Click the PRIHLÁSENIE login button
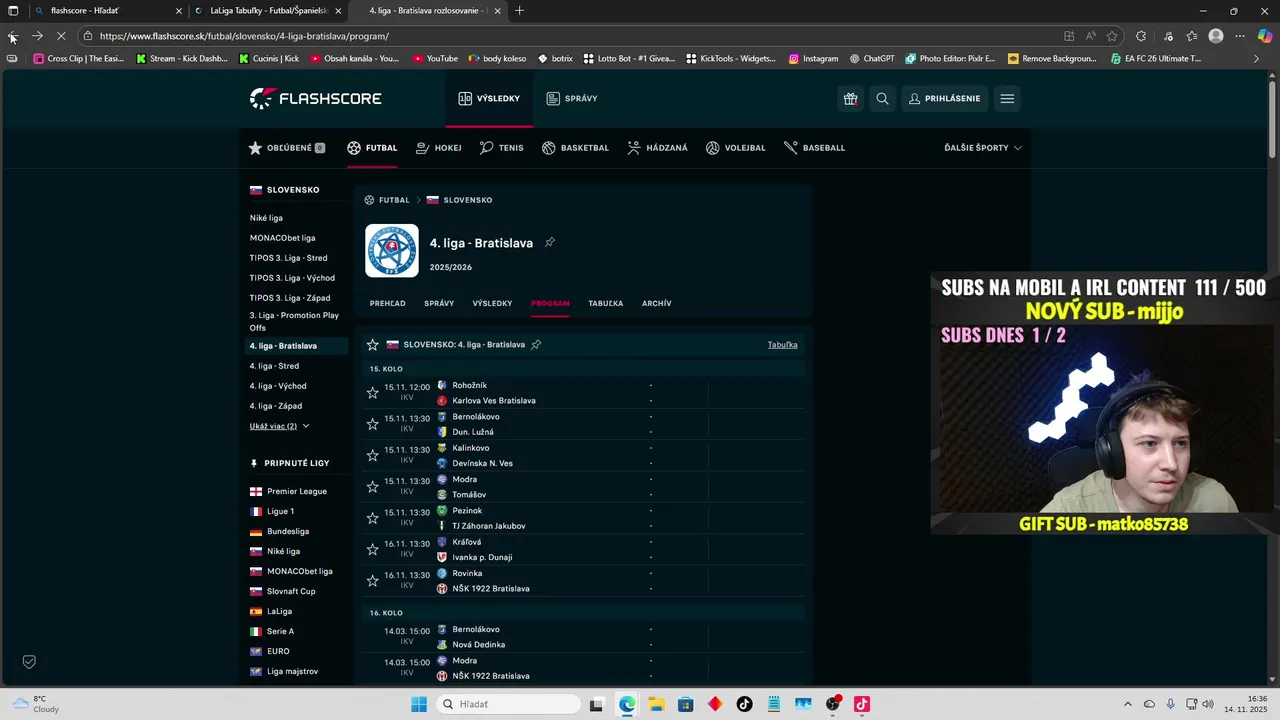The image size is (1280, 720). (x=944, y=99)
